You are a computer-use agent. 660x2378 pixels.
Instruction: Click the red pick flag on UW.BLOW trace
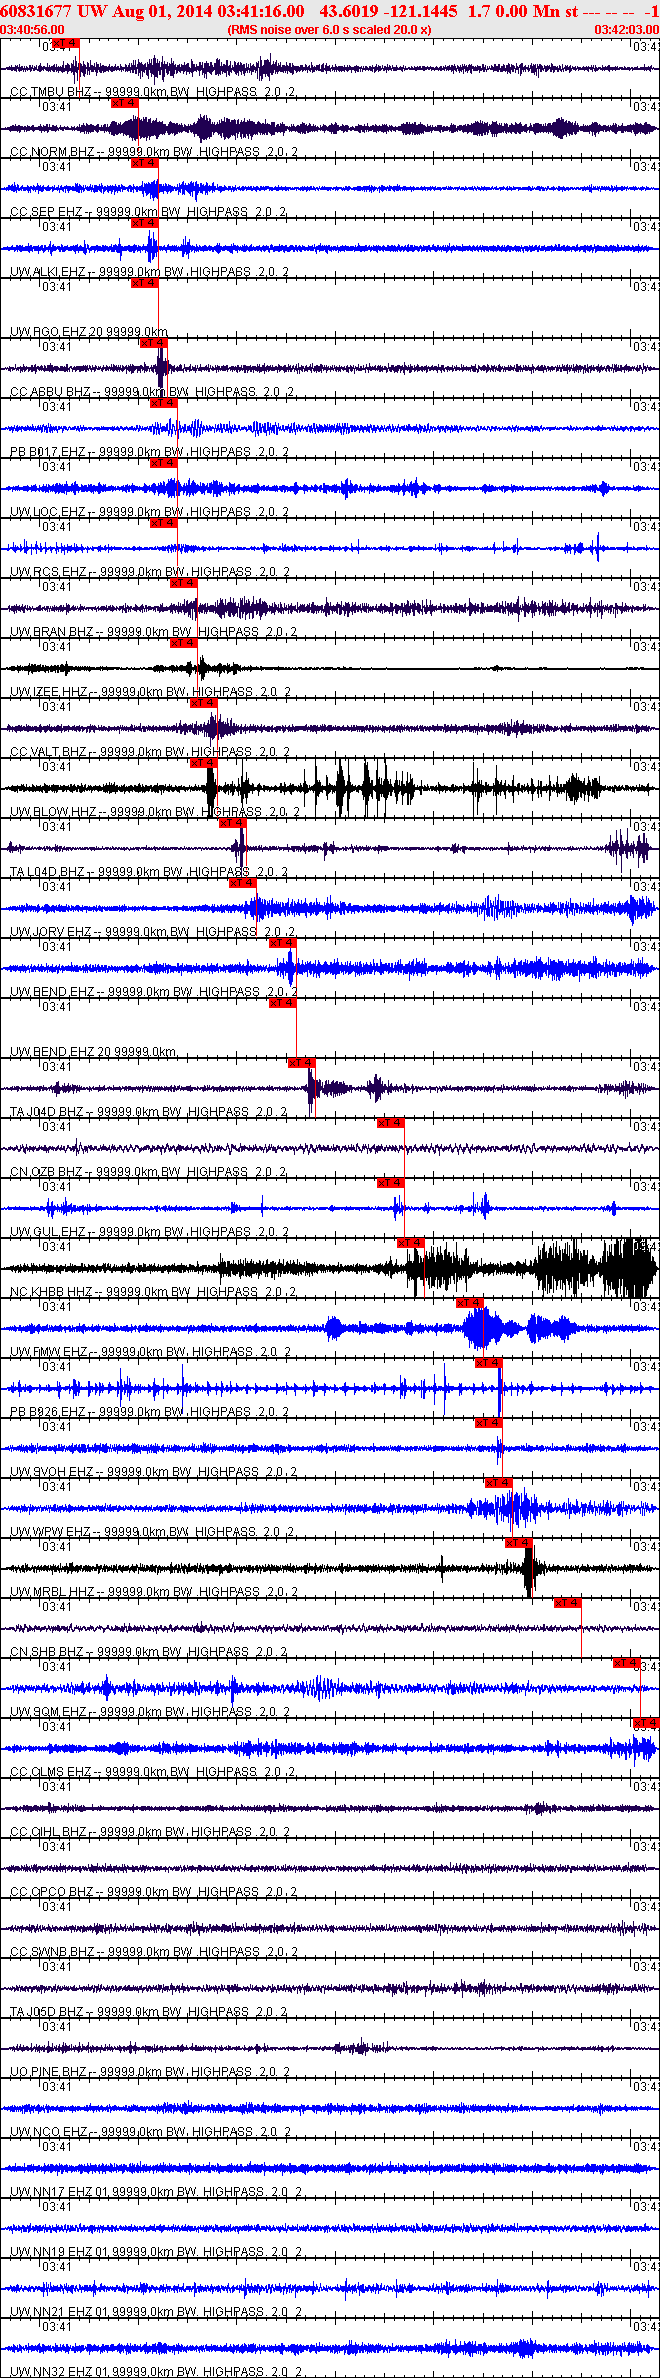(203, 763)
